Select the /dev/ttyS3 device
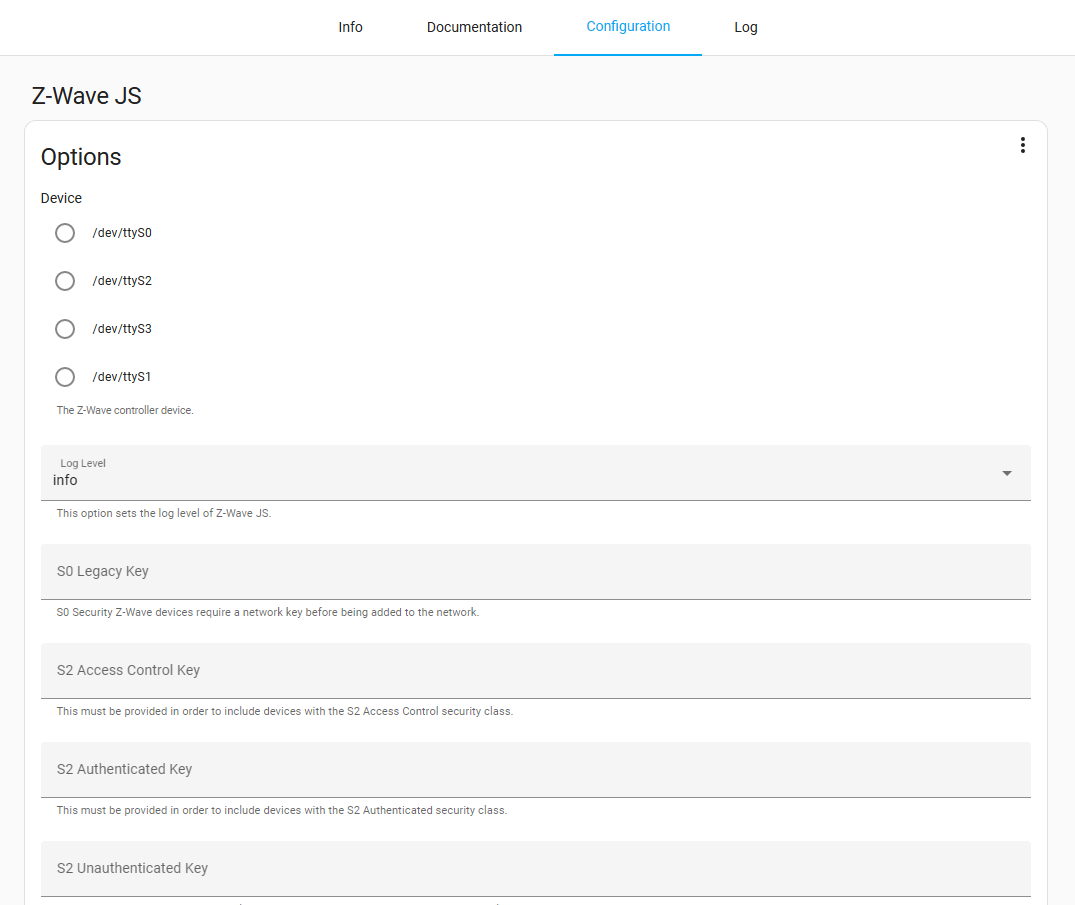The width and height of the screenshot is (1075, 905). tap(64, 328)
